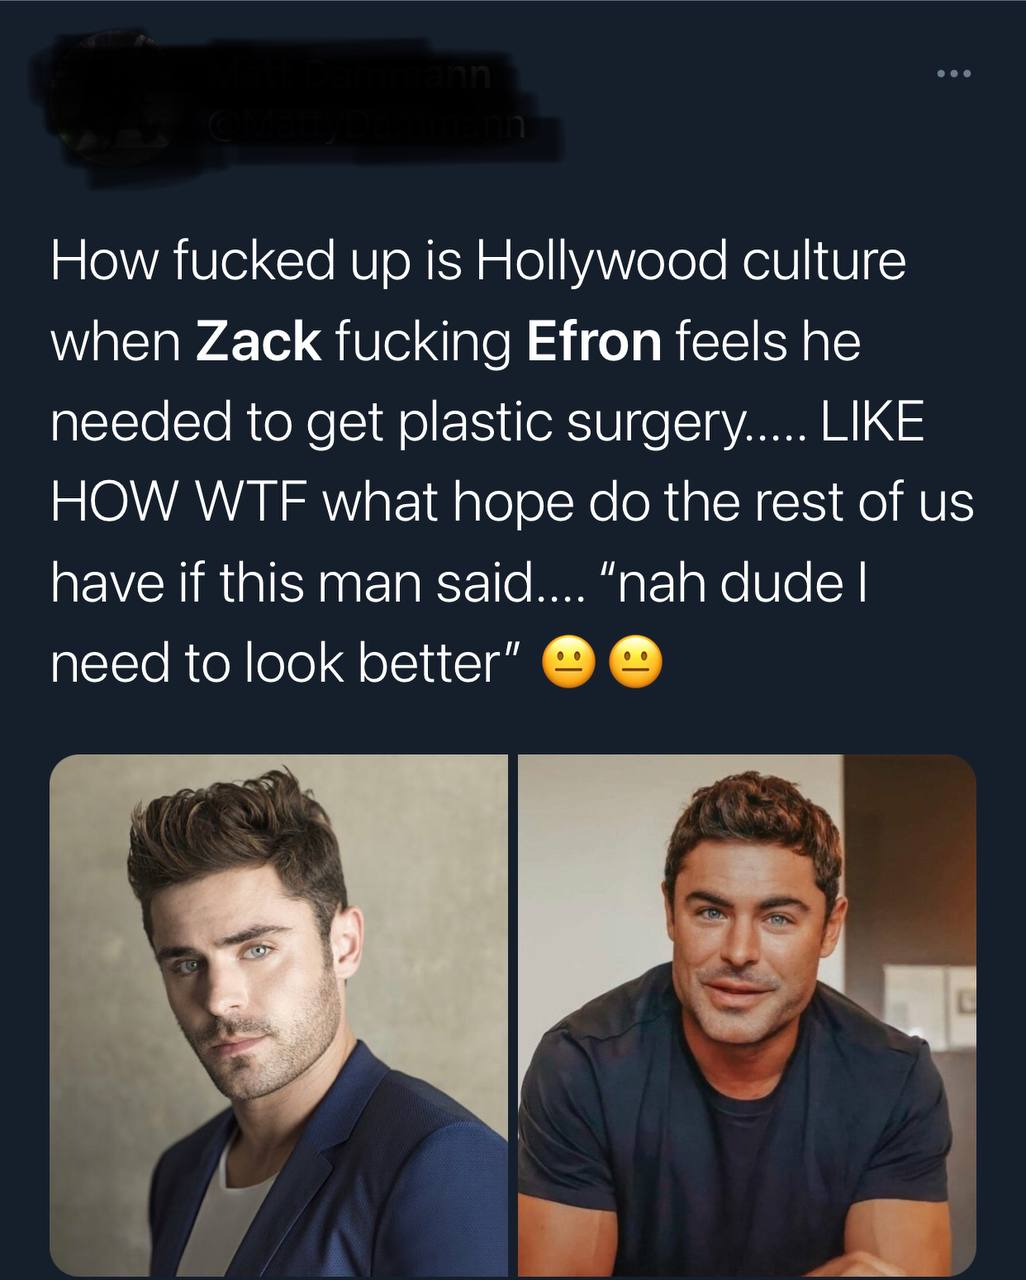Viewport: 1026px width, 1280px height.
Task: Click the bold word "Zack"
Action: click(259, 343)
